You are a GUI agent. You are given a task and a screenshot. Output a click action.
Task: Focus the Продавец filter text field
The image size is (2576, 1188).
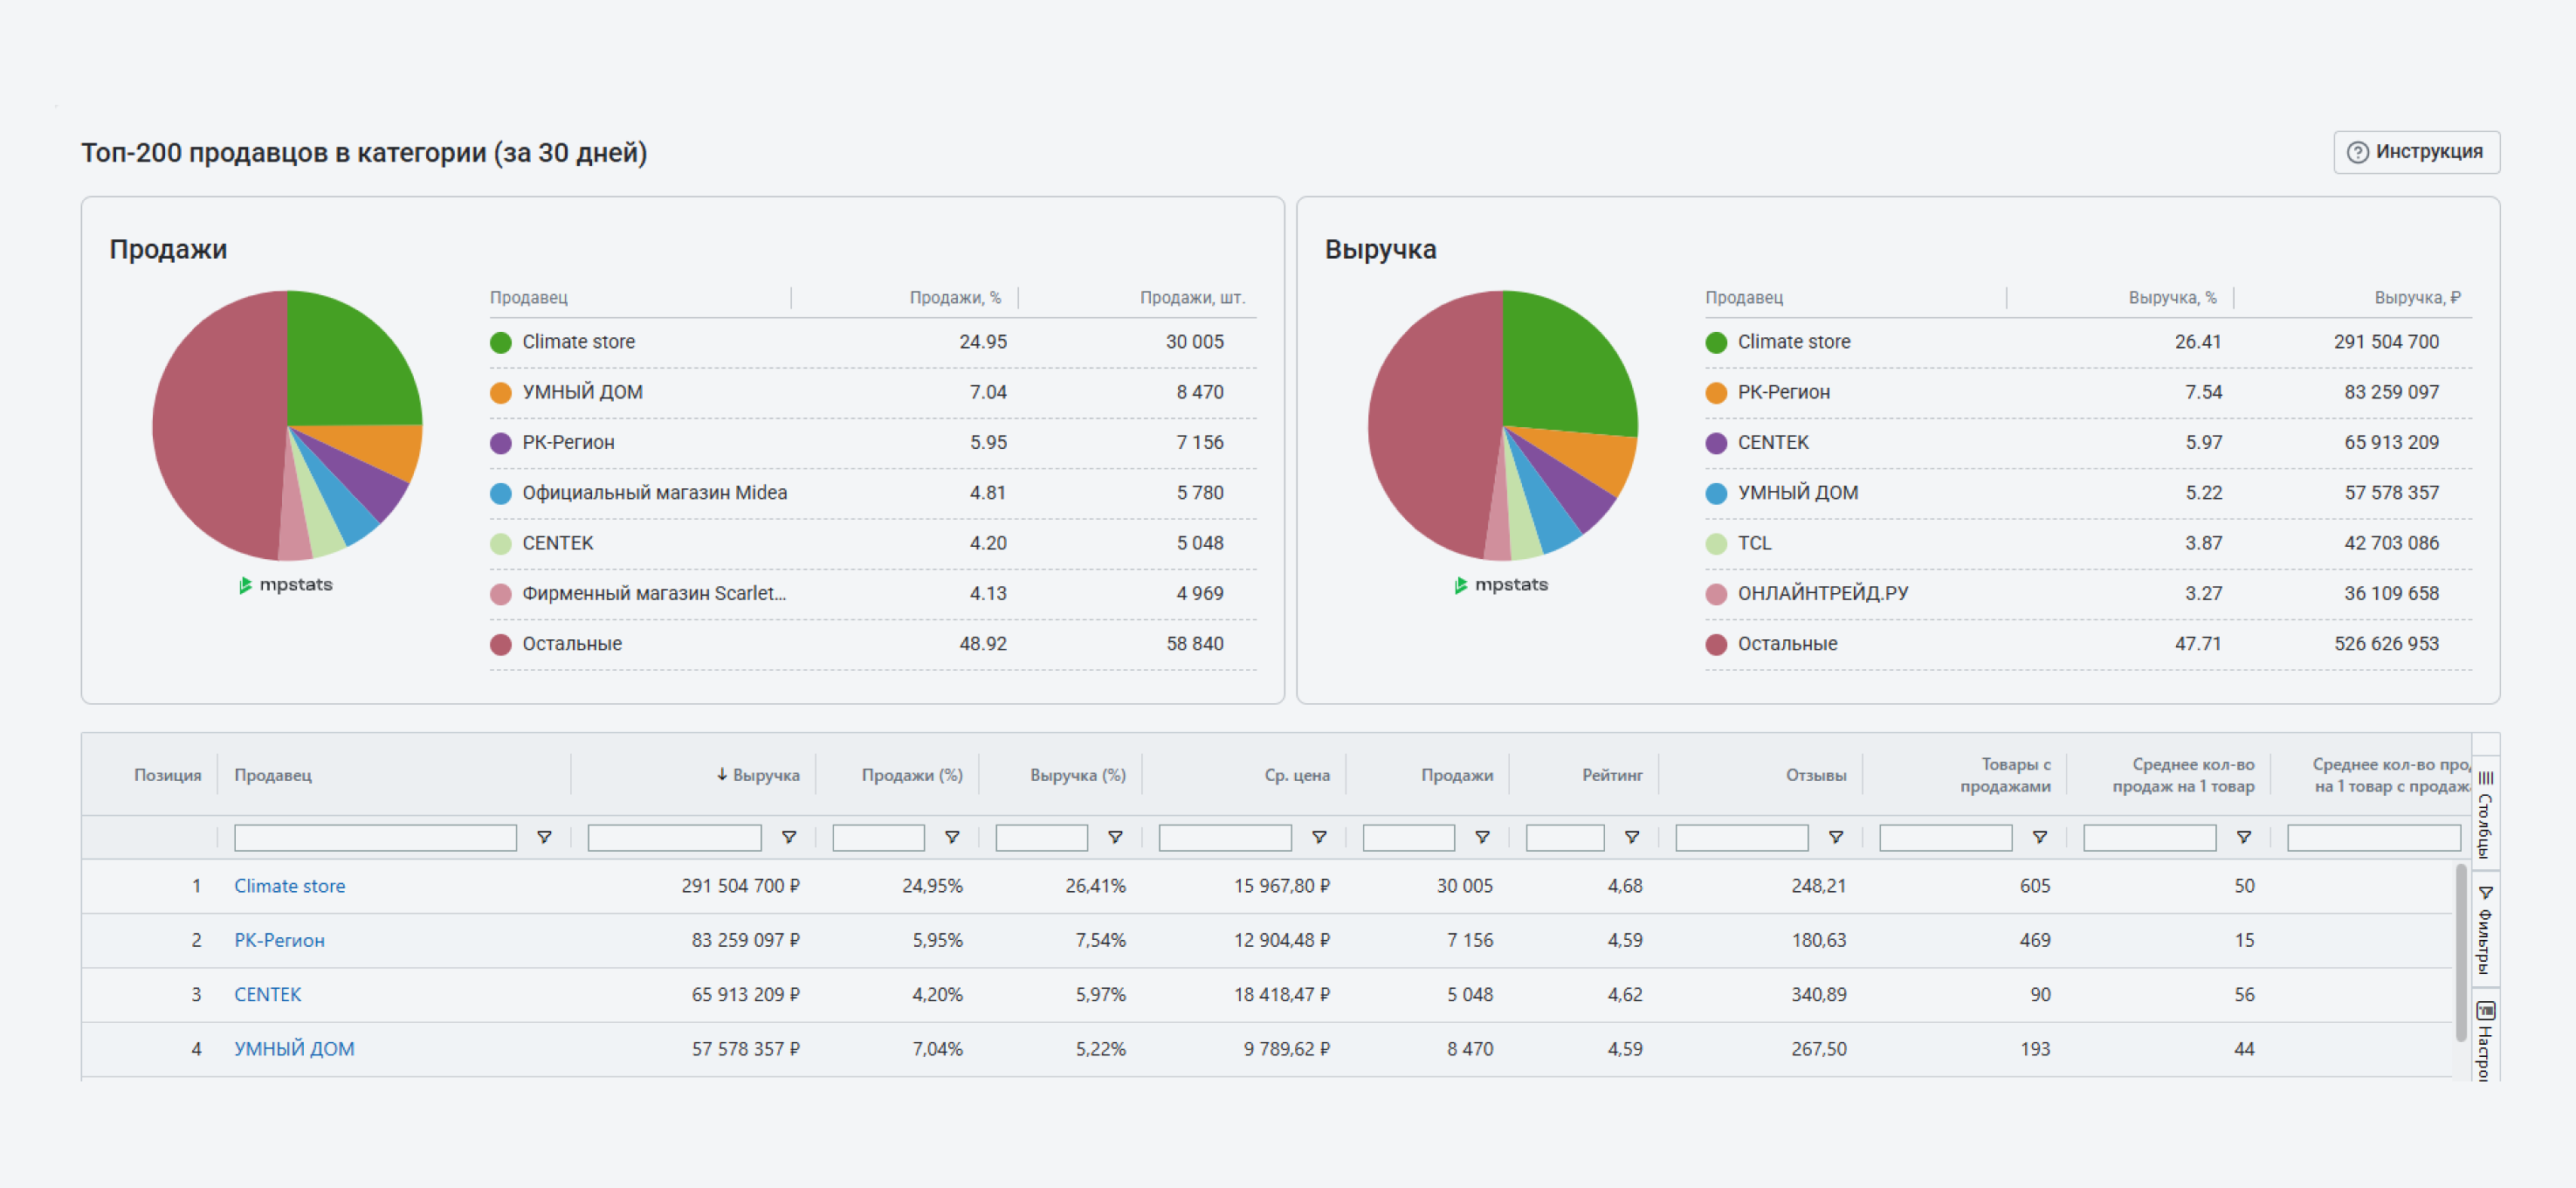coord(375,837)
